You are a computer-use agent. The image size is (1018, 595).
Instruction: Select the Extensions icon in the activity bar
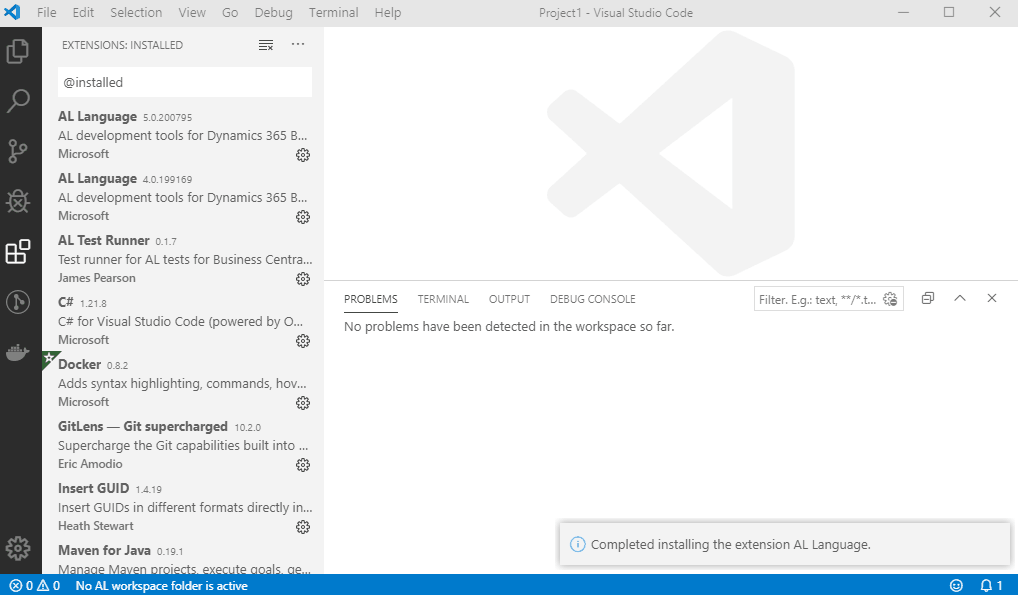click(x=18, y=251)
